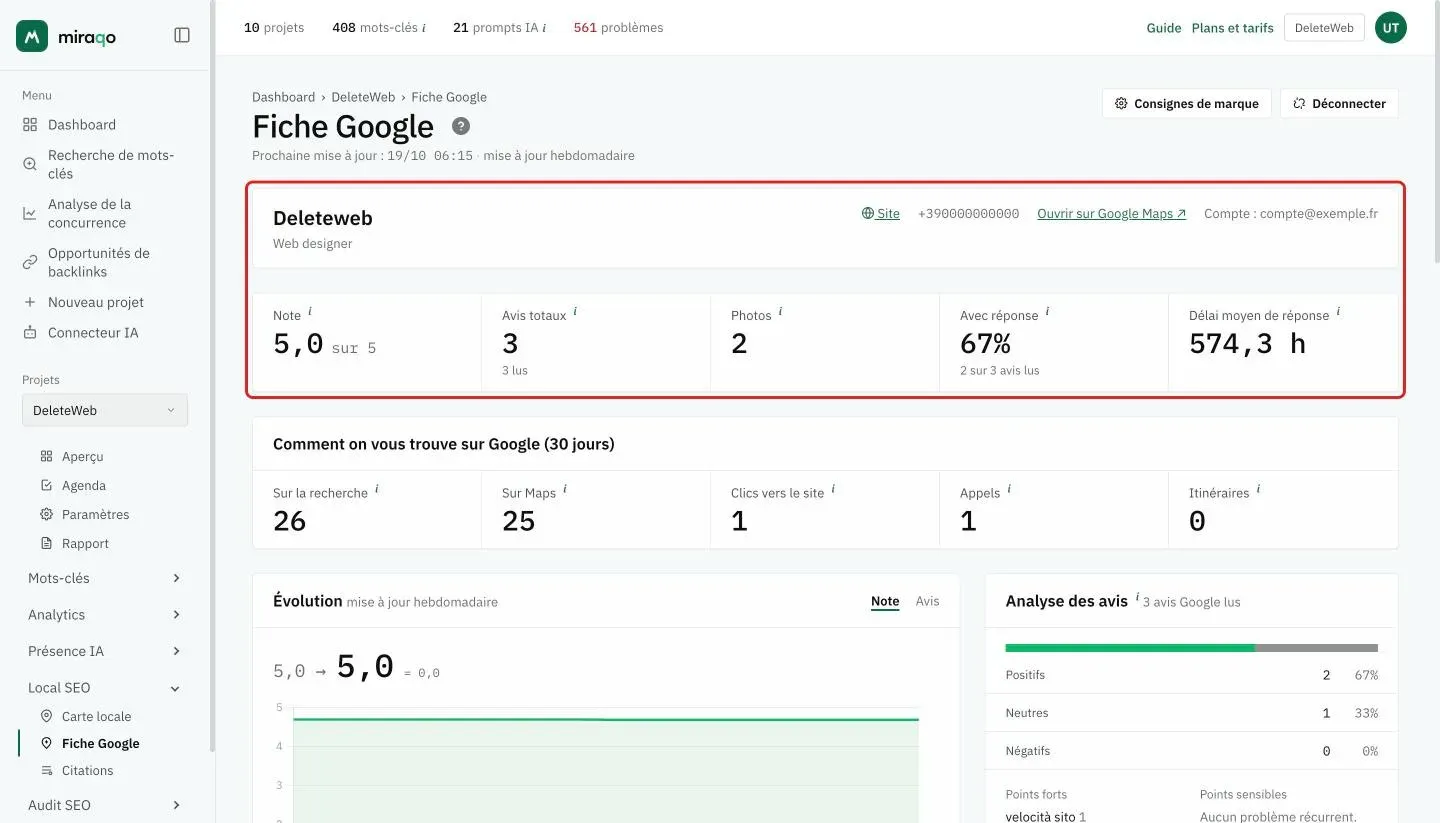Click the info icon next to Délai moyen de réponse
1440x823 pixels.
pos(1338,312)
